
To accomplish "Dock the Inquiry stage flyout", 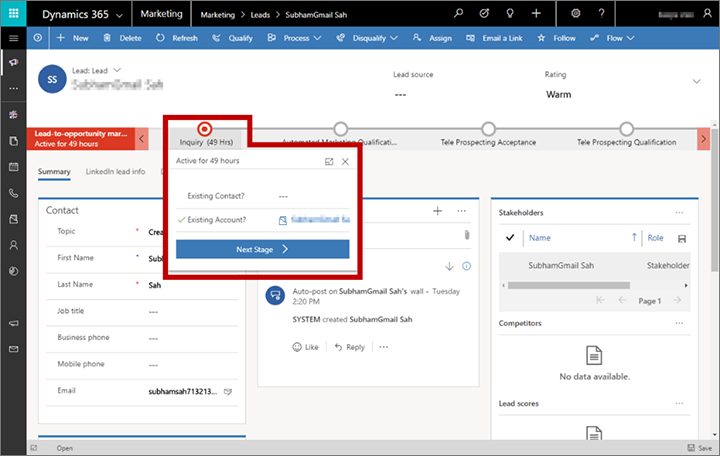I will (329, 161).
